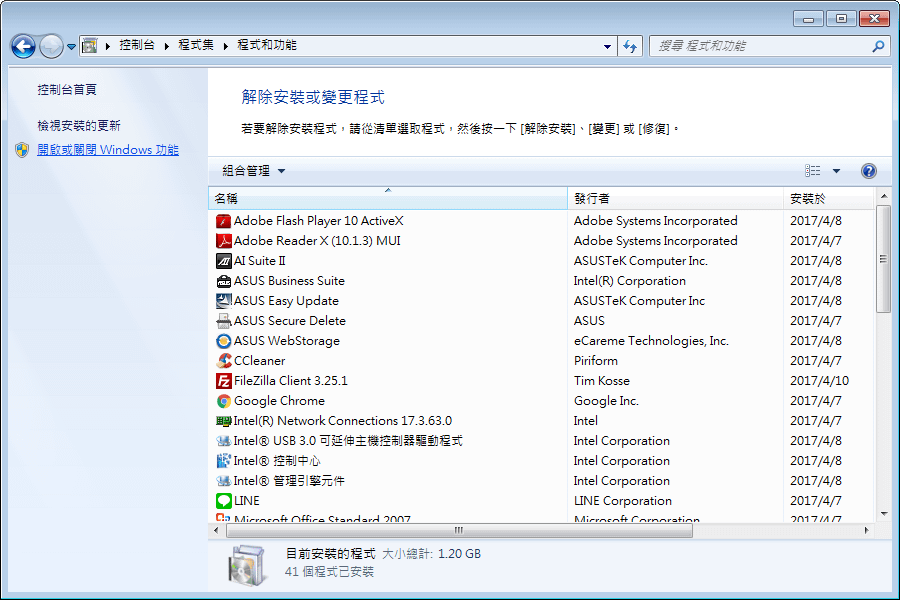Click the horizontal scrollbar left arrow
The width and height of the screenshot is (900, 600).
tap(216, 531)
